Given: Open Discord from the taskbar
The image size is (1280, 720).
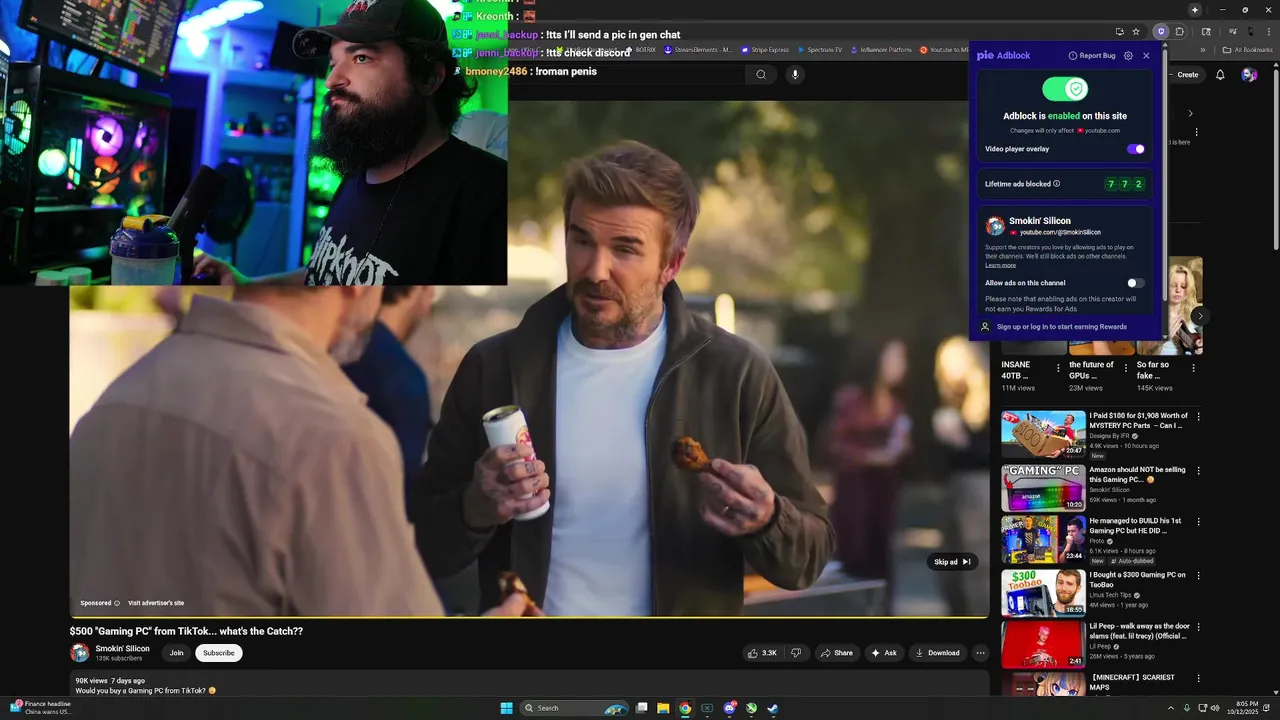Looking at the screenshot, I should 729,708.
